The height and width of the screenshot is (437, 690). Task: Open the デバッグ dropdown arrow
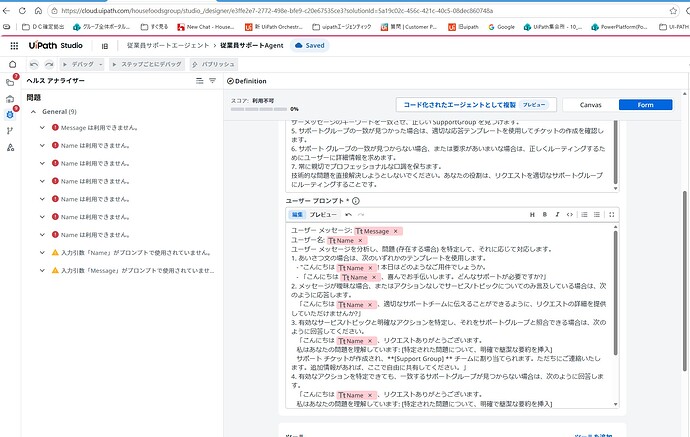pyautogui.click(x=101, y=64)
